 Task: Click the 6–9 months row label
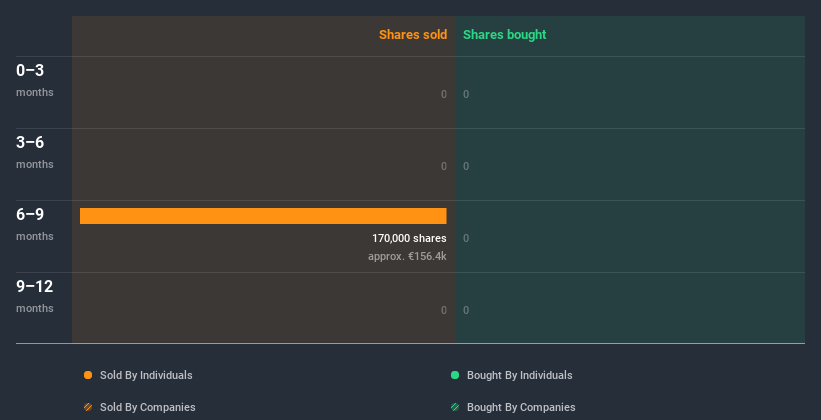click(35, 223)
